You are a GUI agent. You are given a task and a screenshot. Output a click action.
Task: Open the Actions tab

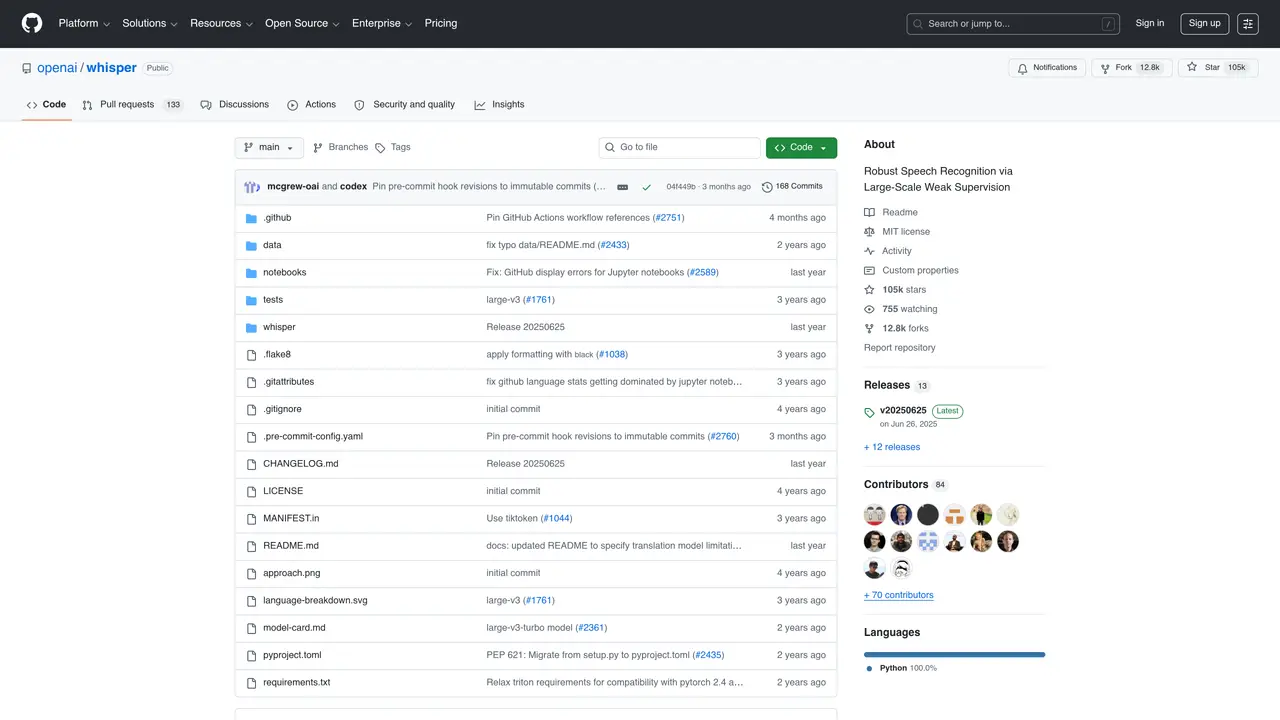[x=312, y=105]
